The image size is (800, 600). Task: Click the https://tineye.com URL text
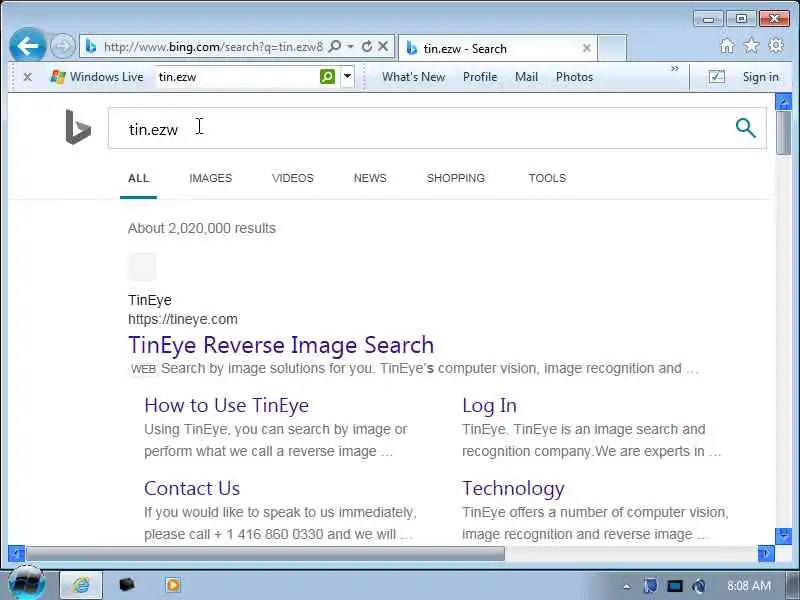pyautogui.click(x=183, y=319)
